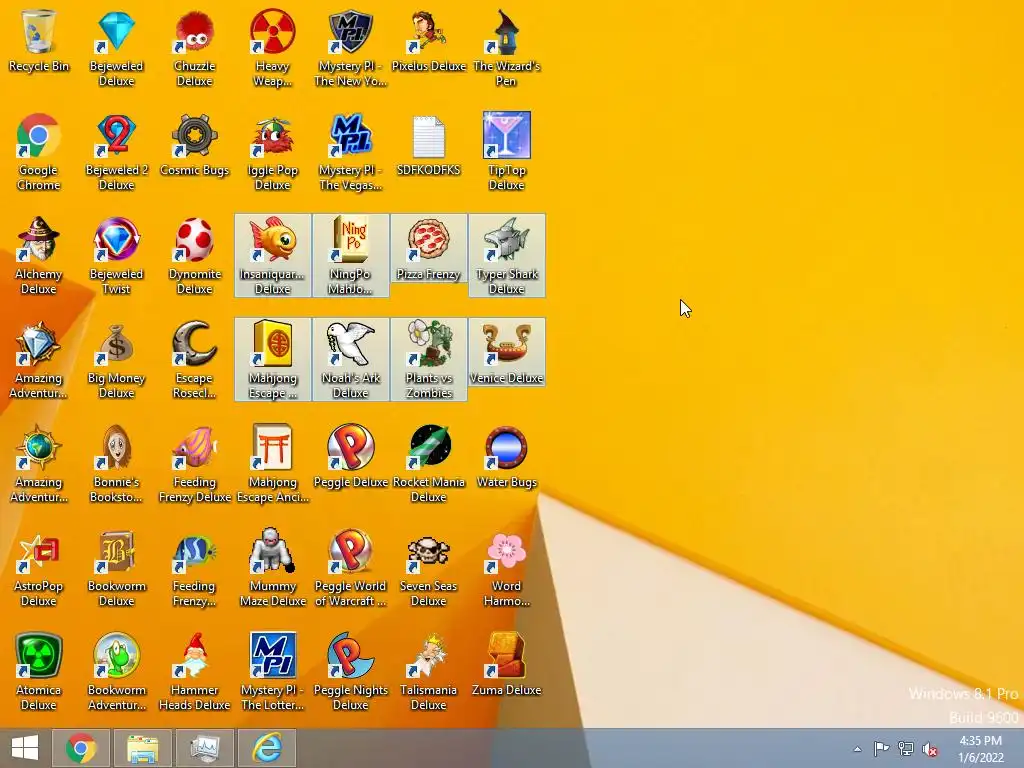Open Action Center flag in tray
The image size is (1024, 768).
tap(882, 749)
